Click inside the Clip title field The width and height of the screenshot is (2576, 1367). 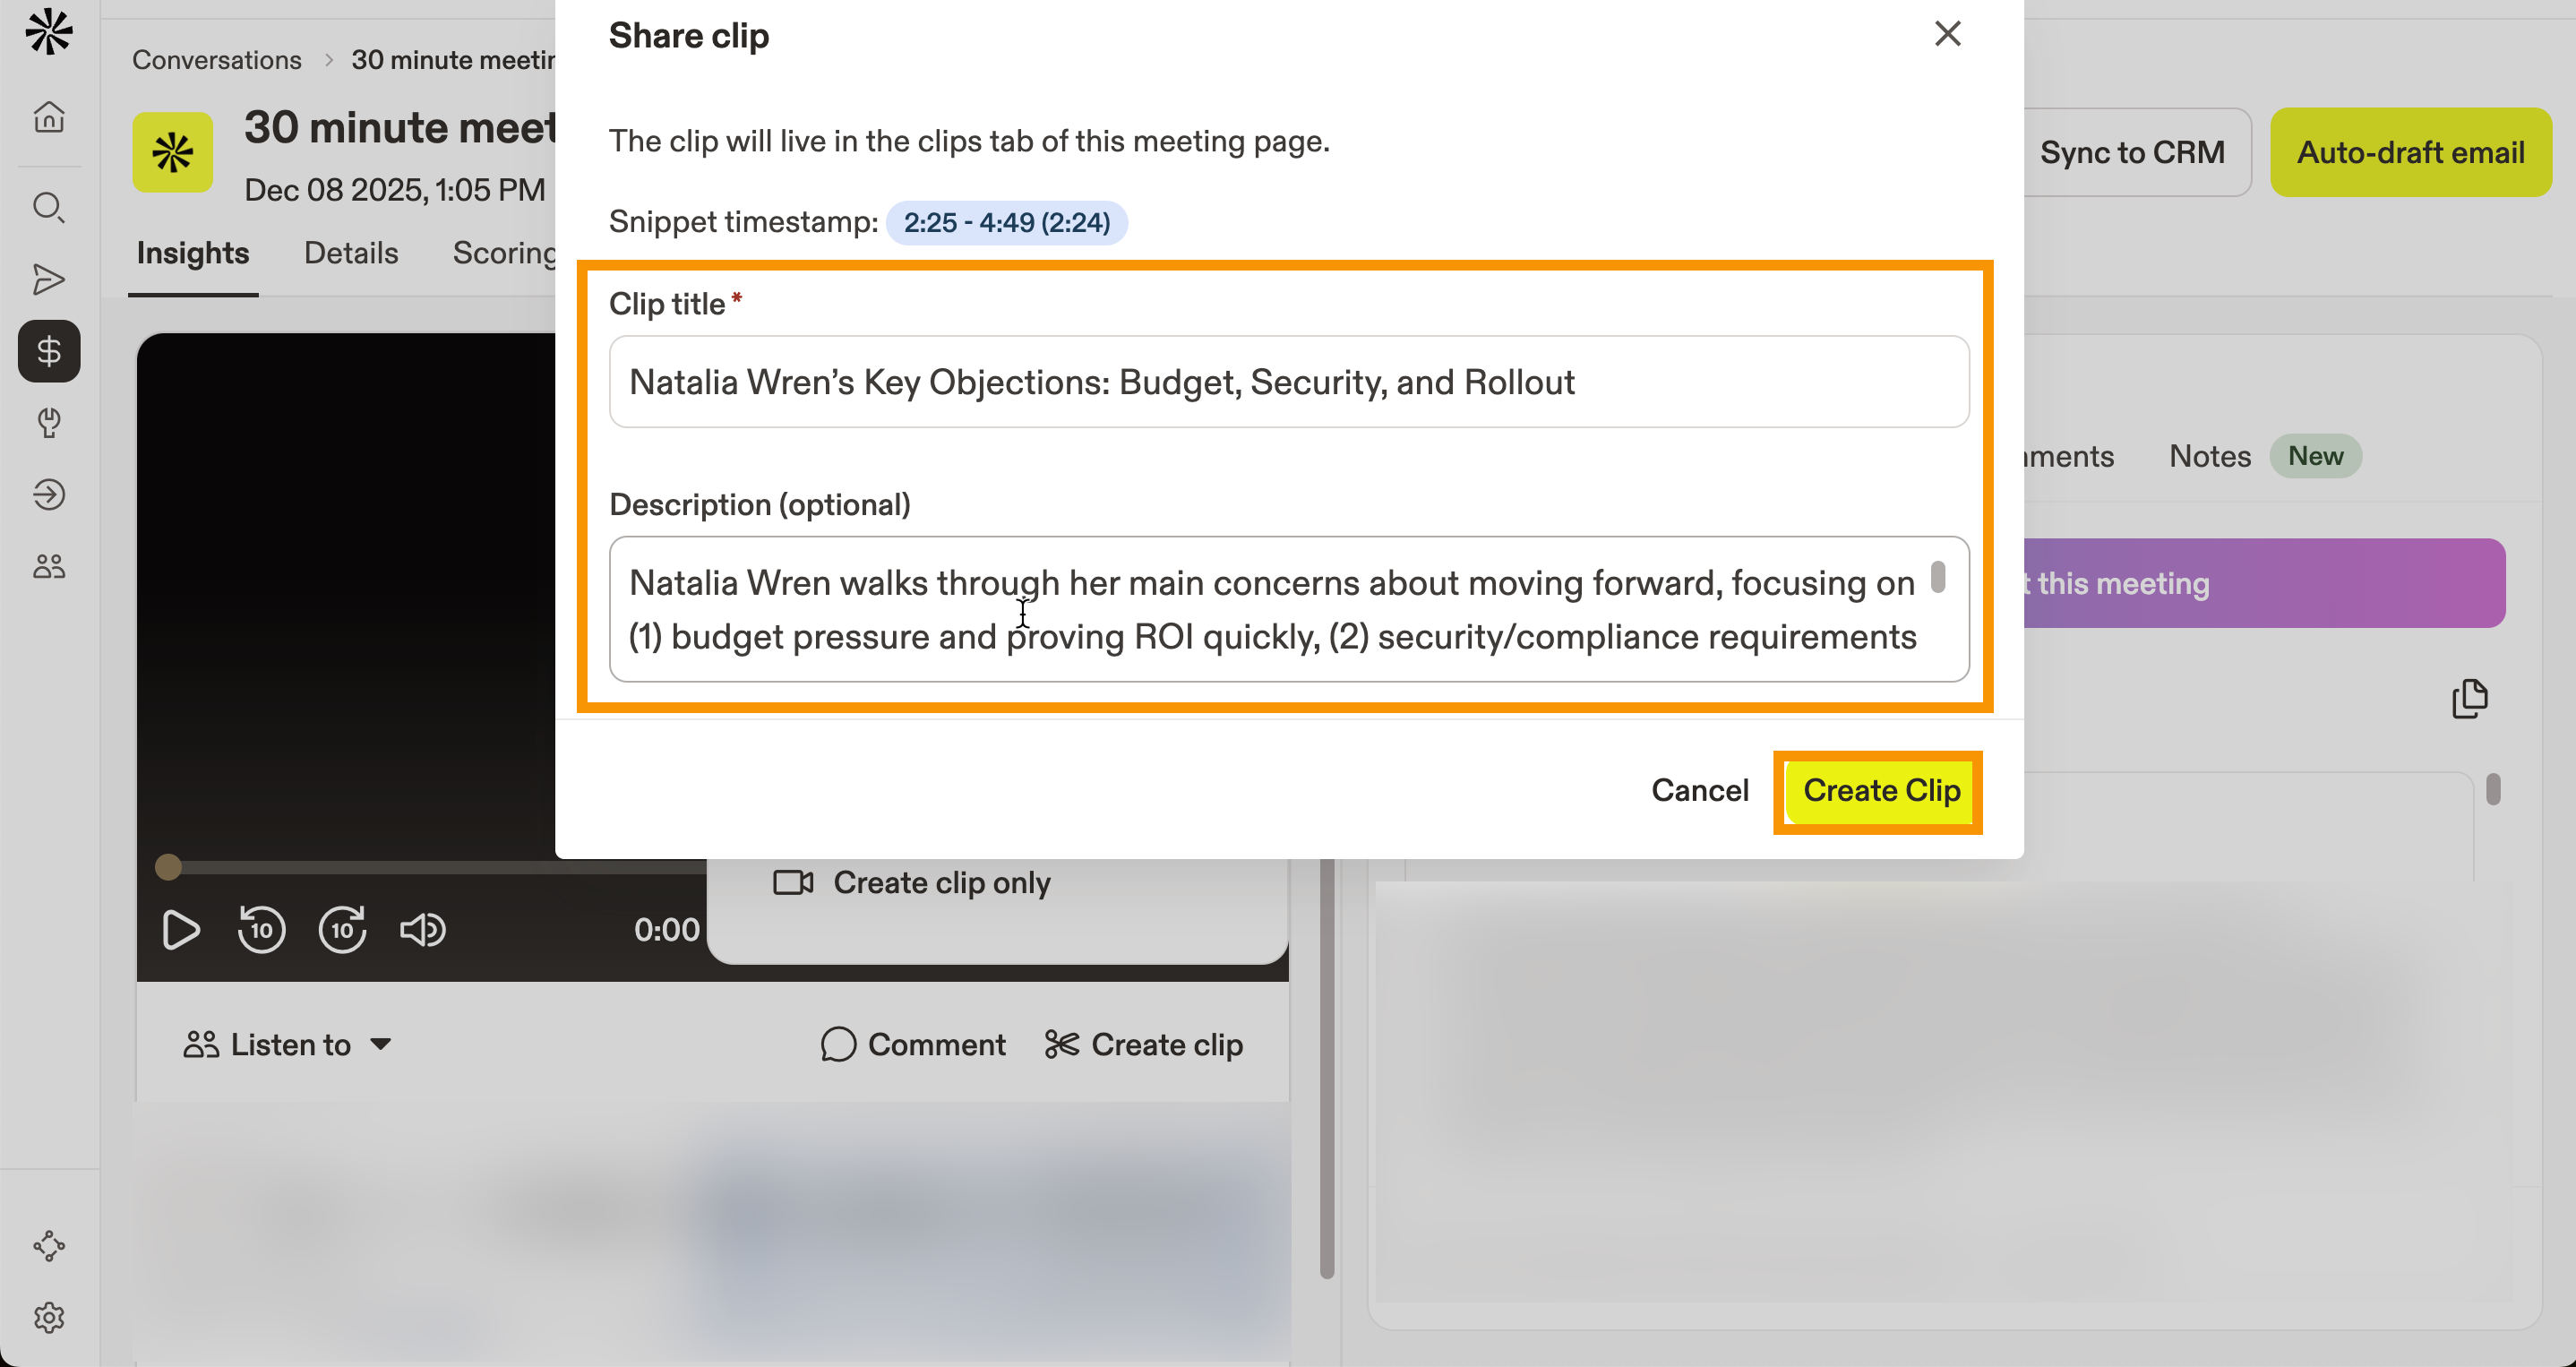[x=1290, y=382]
